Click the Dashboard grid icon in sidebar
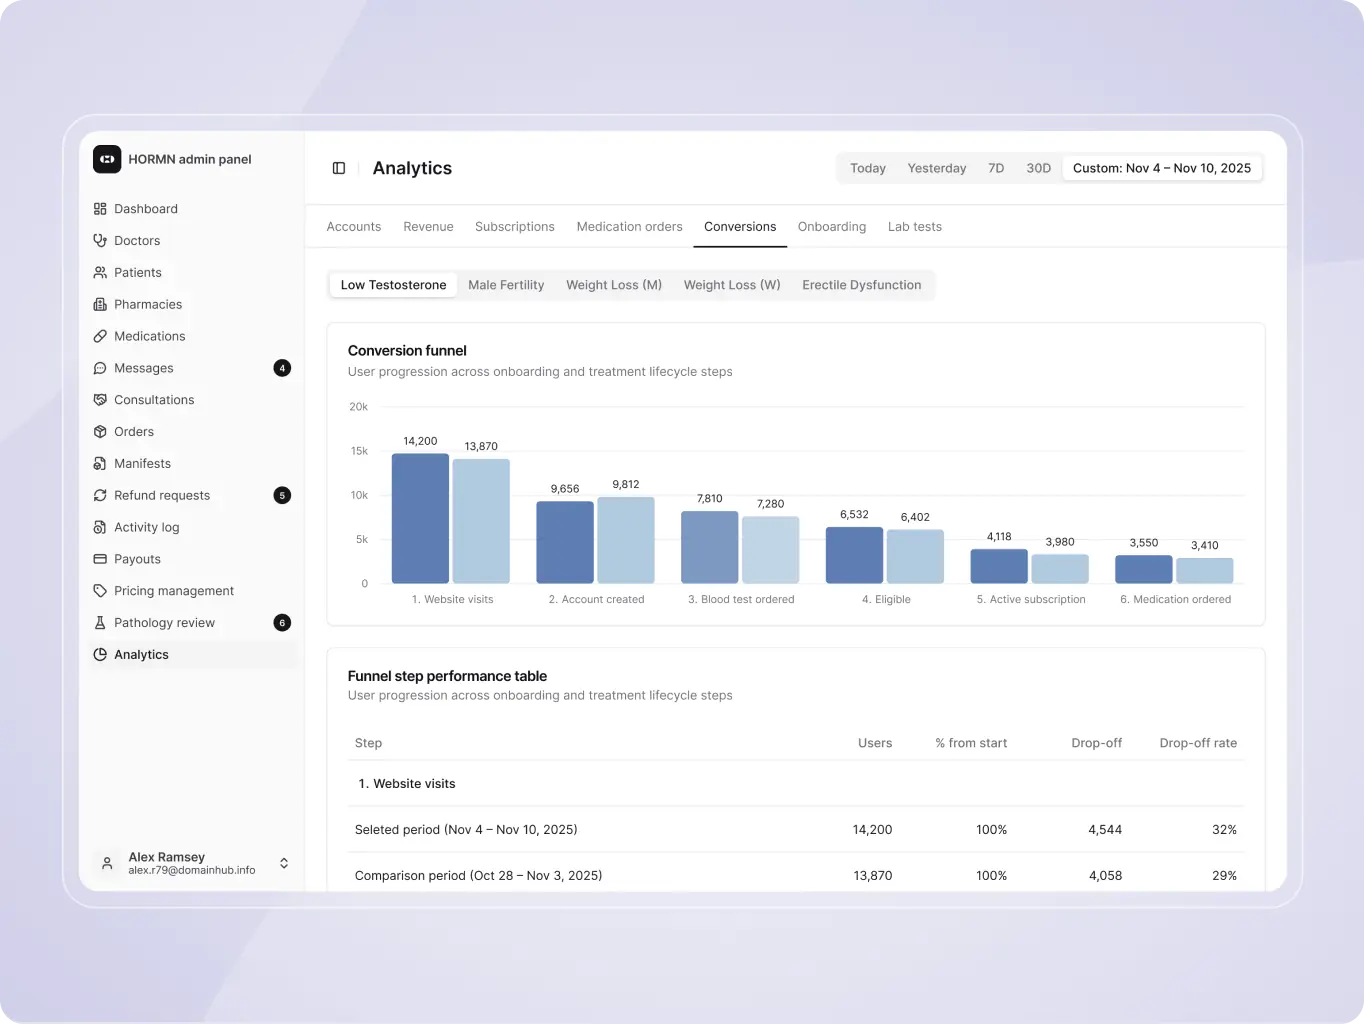Screen dimensions: 1364x1024 100,209
